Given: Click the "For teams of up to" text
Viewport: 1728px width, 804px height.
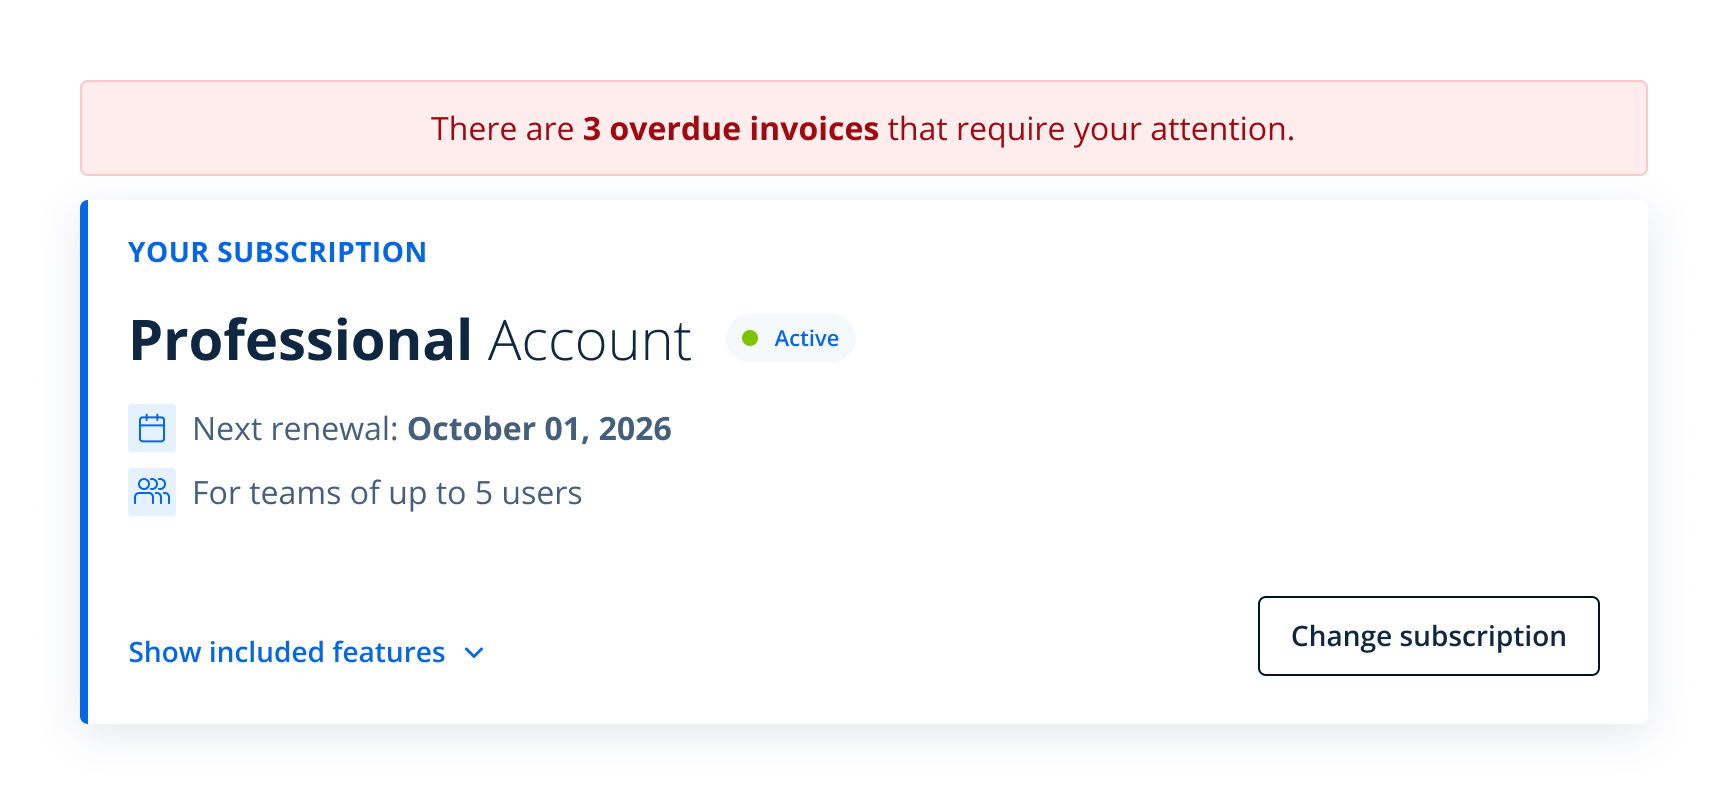Looking at the screenshot, I should 329,493.
